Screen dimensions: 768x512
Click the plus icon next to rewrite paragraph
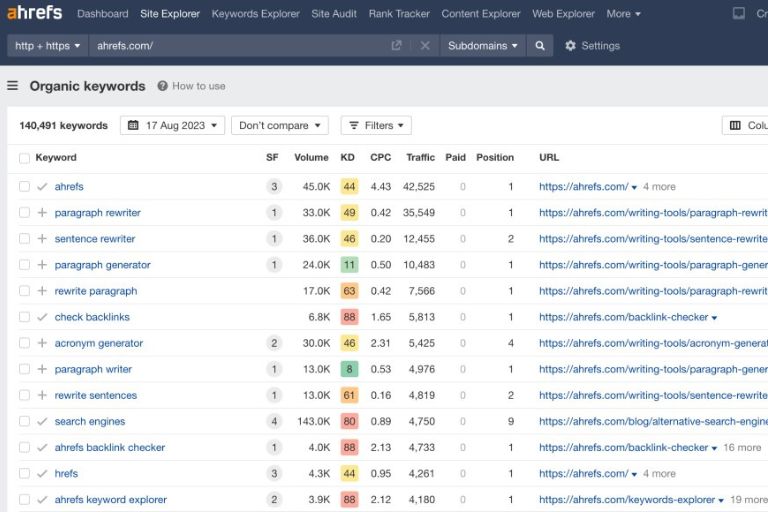pyautogui.click(x=42, y=291)
